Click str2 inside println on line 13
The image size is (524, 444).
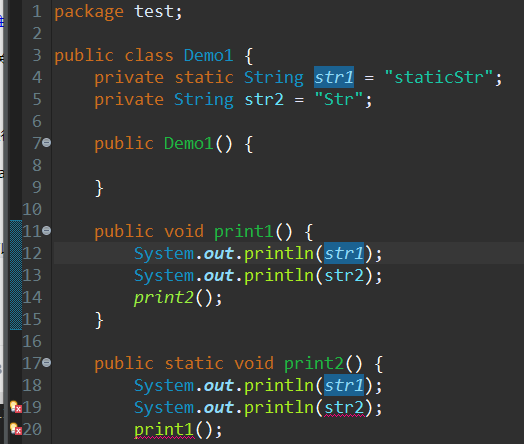[x=344, y=275]
